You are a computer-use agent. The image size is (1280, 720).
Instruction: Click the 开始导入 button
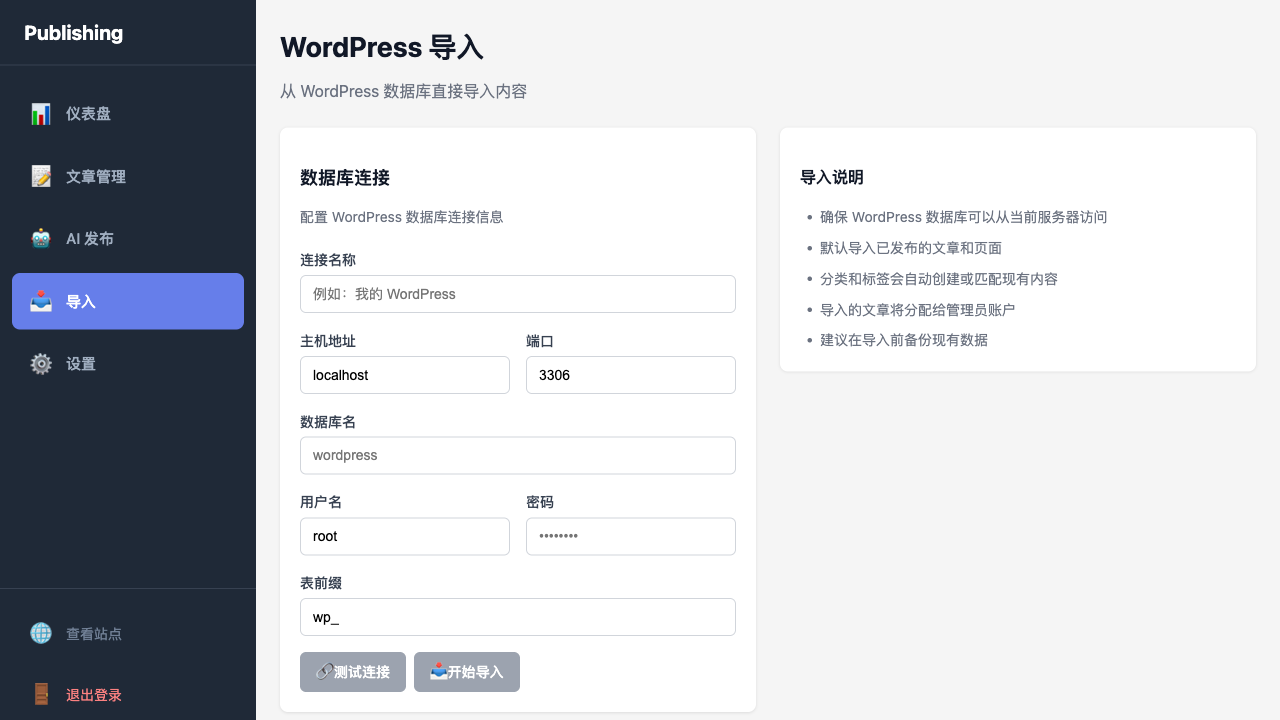[467, 672]
